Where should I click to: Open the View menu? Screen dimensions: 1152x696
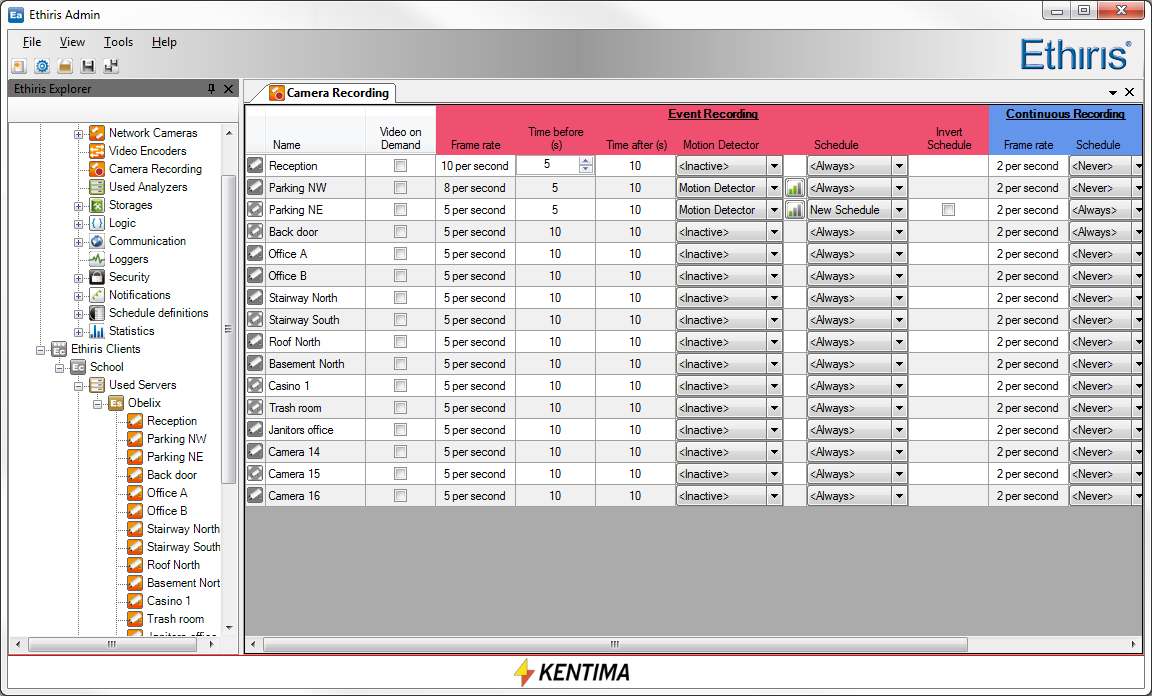[72, 42]
